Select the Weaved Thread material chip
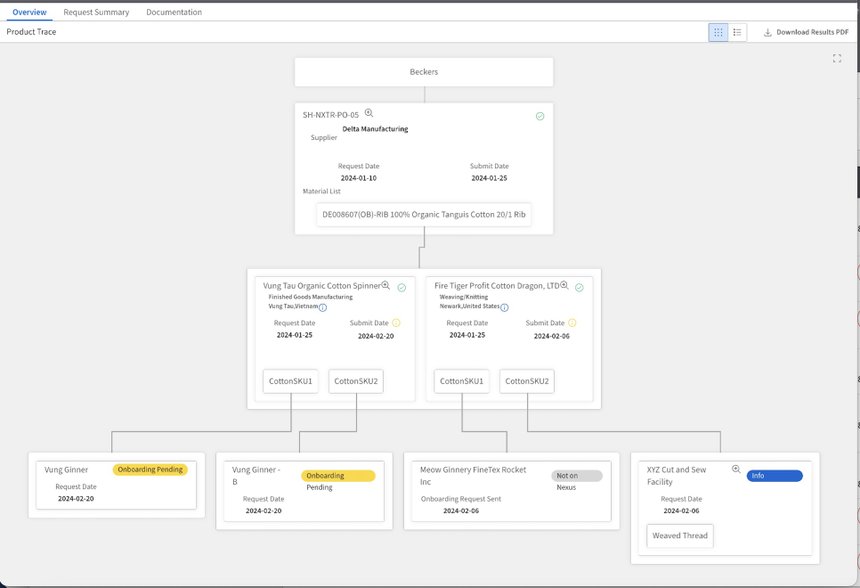The image size is (860, 588). point(680,536)
